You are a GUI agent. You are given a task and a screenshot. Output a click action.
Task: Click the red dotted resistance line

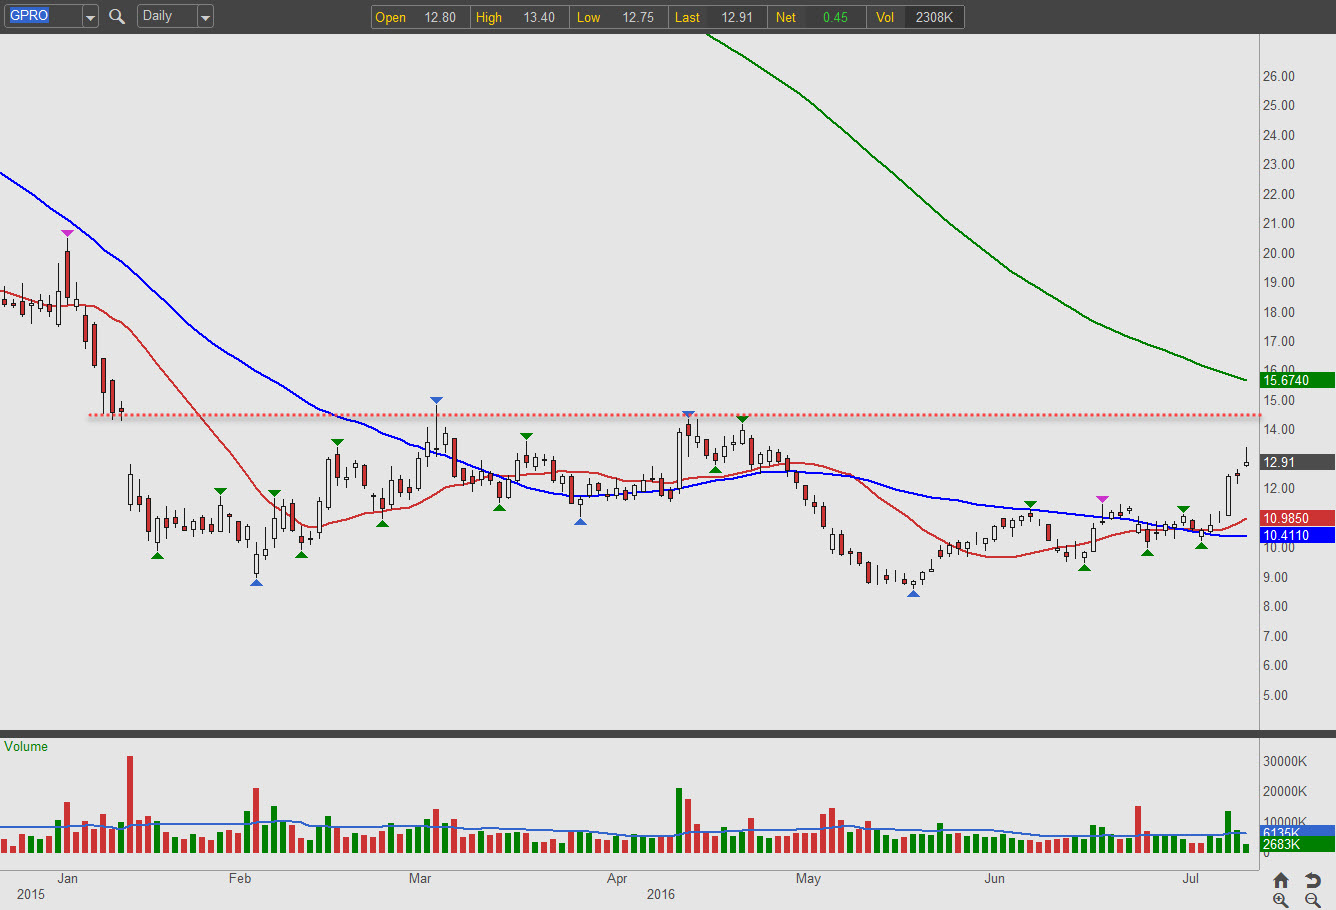(x=600, y=415)
